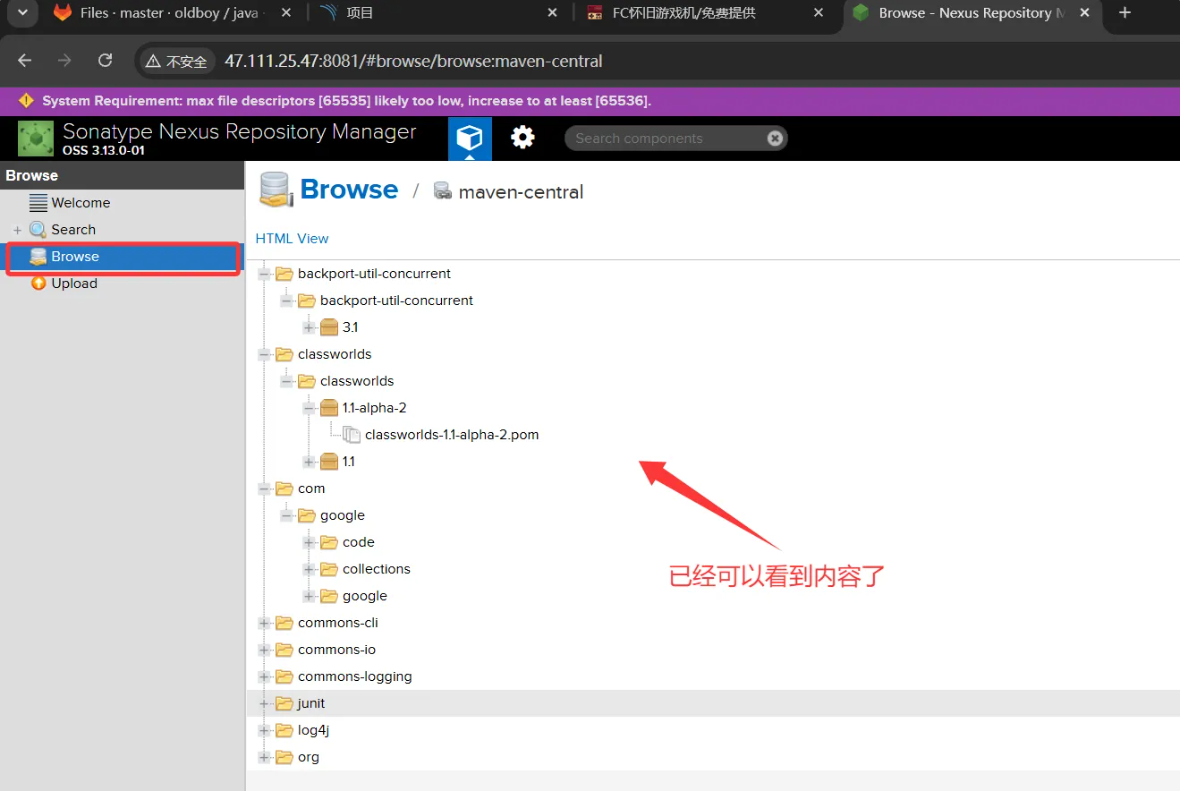Expand the code folder
The width and height of the screenshot is (1182, 791).
[308, 542]
